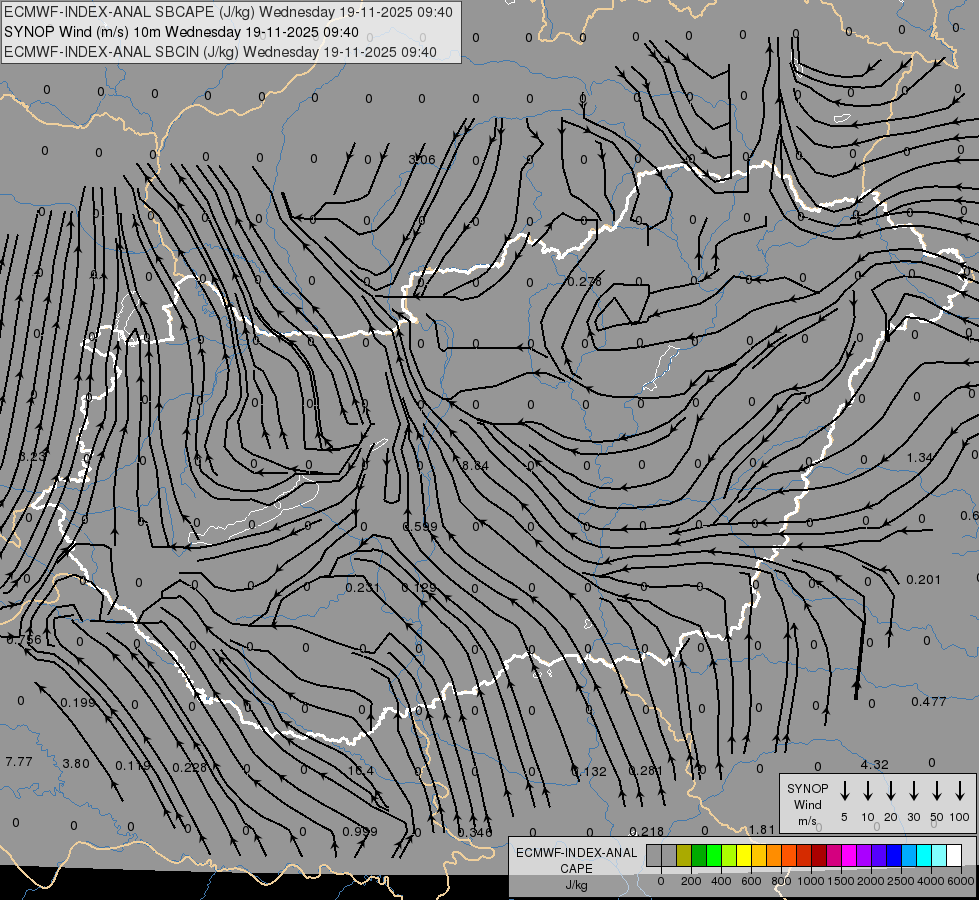This screenshot has height=900, width=979.
Task: Click the 30 m/s wind arrow in the legend
Action: [x=914, y=791]
